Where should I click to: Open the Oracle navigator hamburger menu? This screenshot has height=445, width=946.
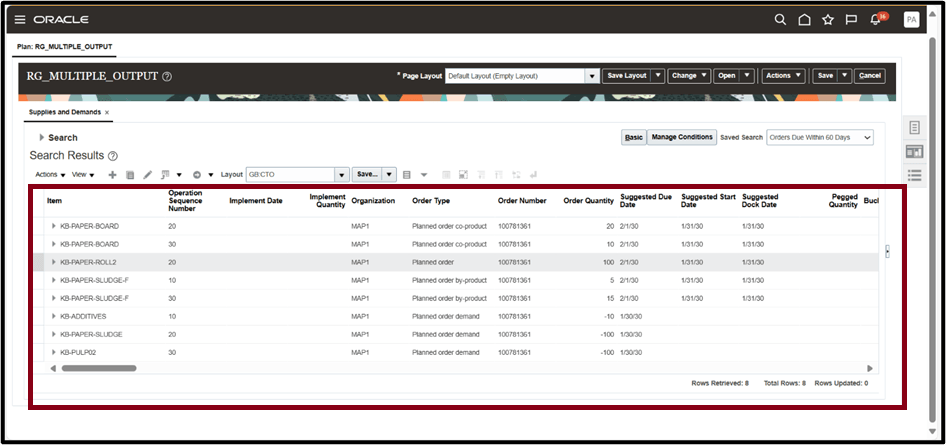point(20,20)
